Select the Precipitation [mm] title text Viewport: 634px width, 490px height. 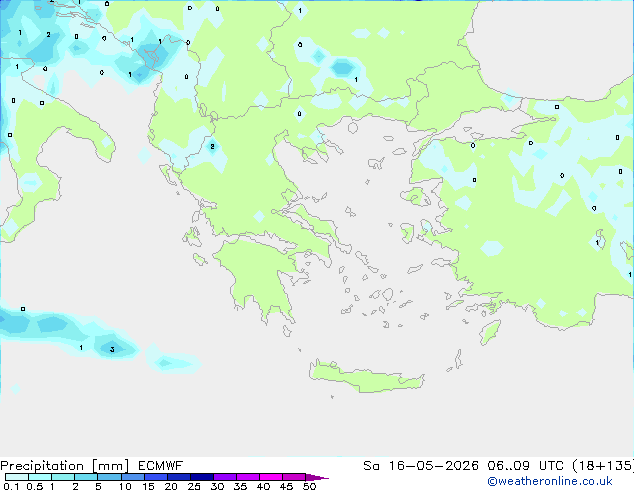click(x=65, y=466)
